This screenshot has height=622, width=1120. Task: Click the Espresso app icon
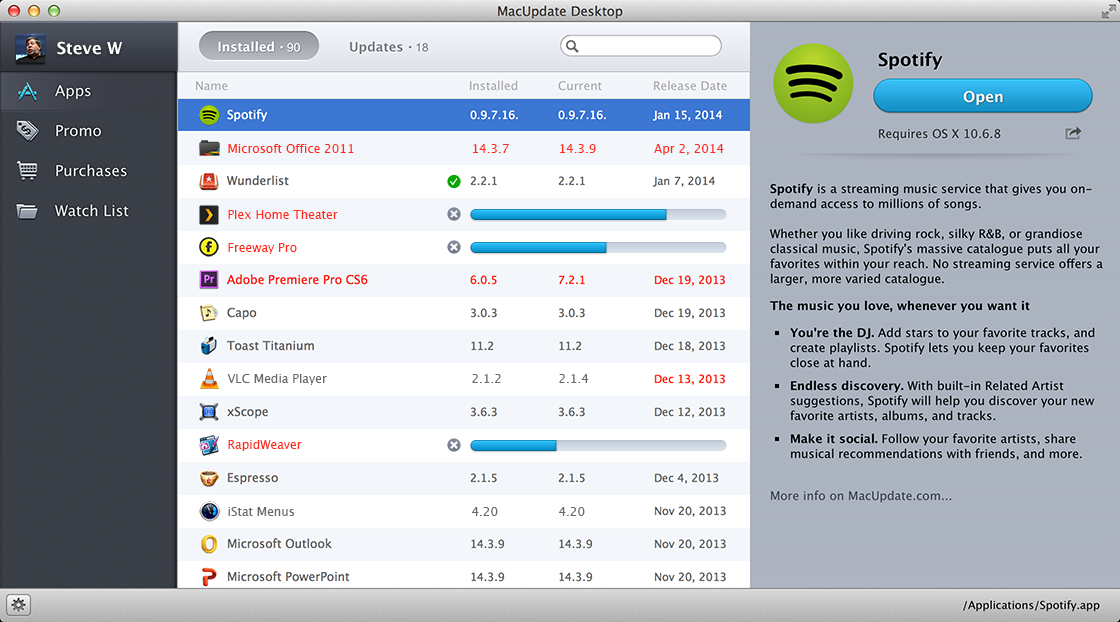(x=209, y=478)
